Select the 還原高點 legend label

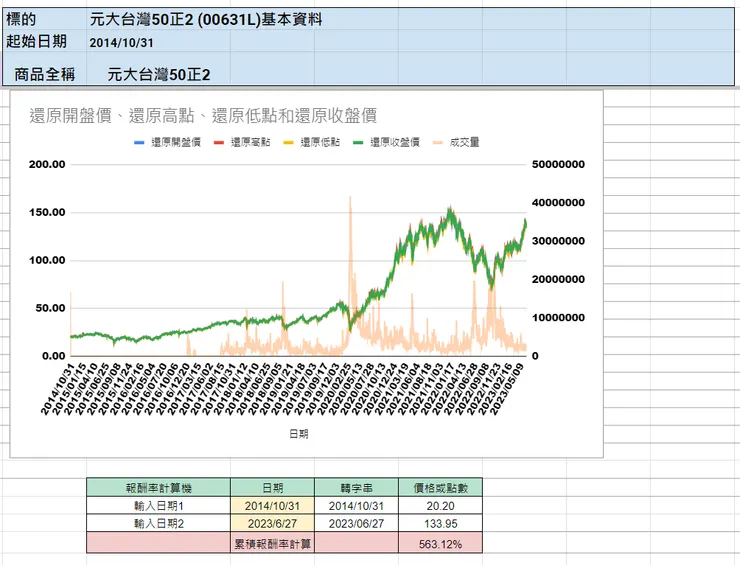[251, 142]
